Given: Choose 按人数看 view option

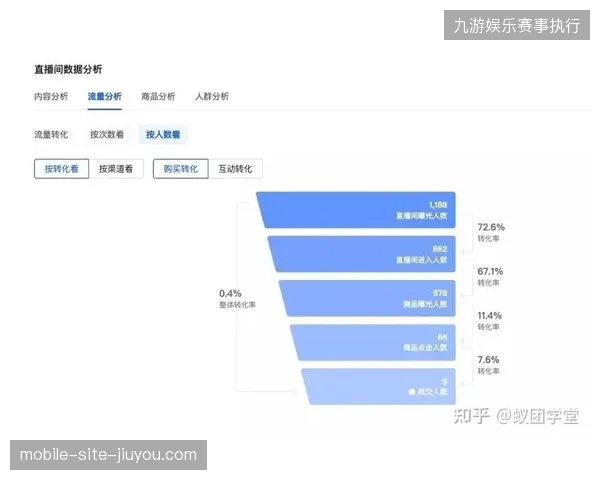Looking at the screenshot, I should point(163,134).
